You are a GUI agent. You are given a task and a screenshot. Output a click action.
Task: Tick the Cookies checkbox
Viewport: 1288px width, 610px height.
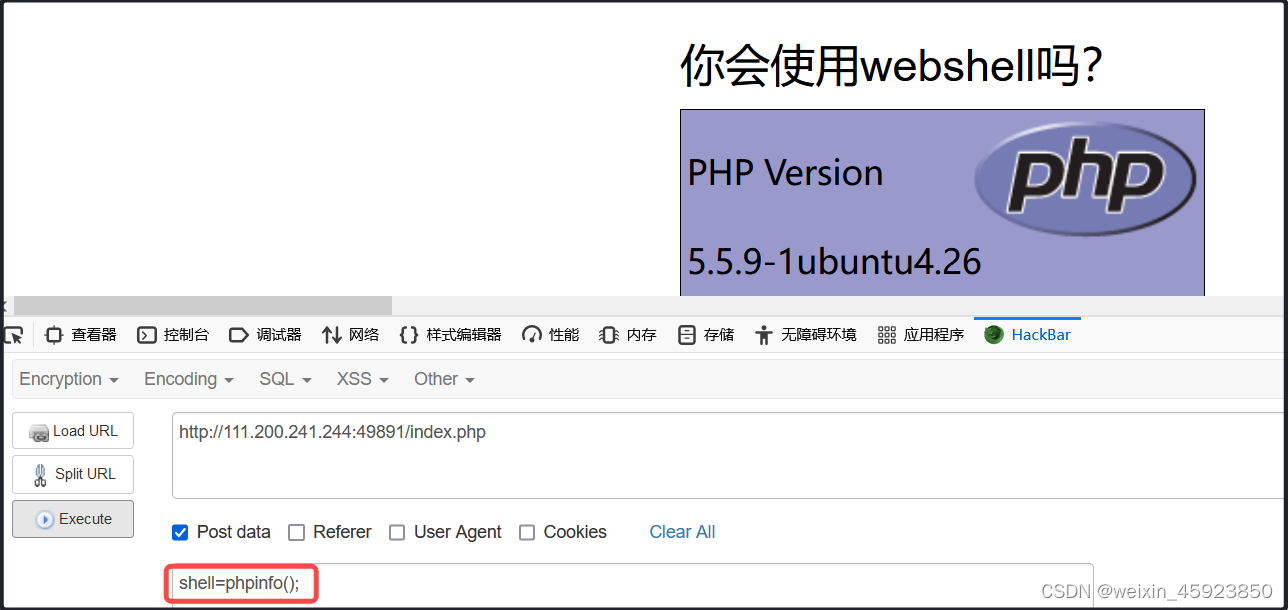pyautogui.click(x=527, y=532)
